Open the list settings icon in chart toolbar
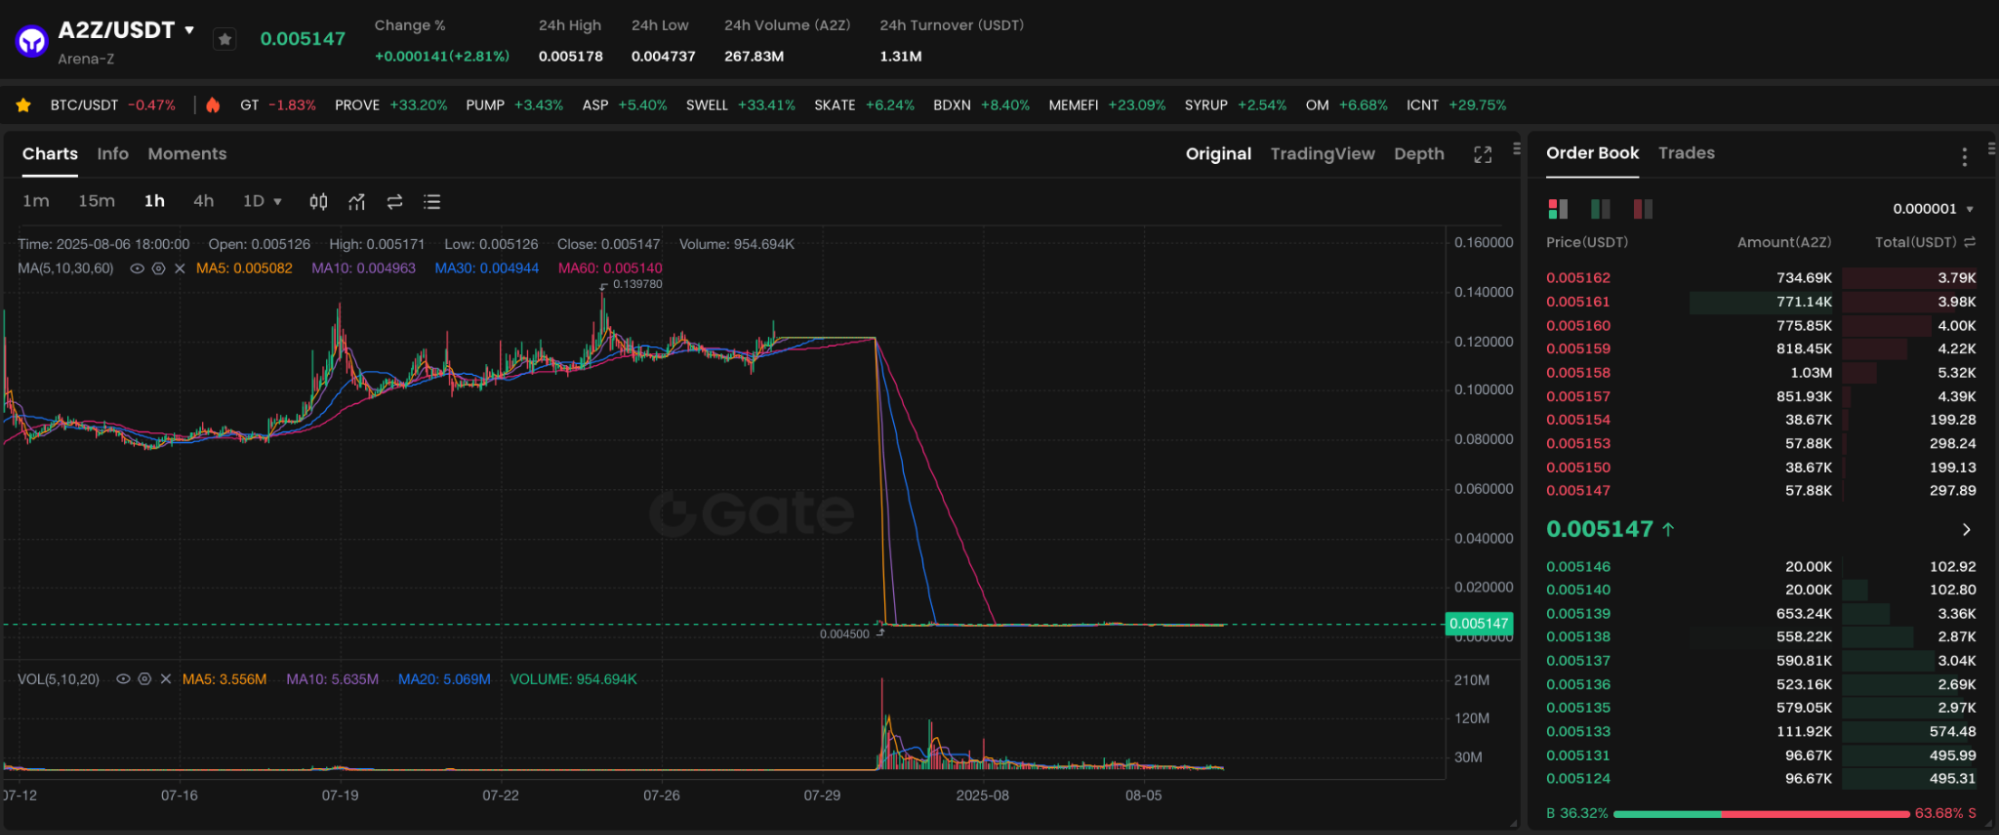1999x835 pixels. point(432,202)
